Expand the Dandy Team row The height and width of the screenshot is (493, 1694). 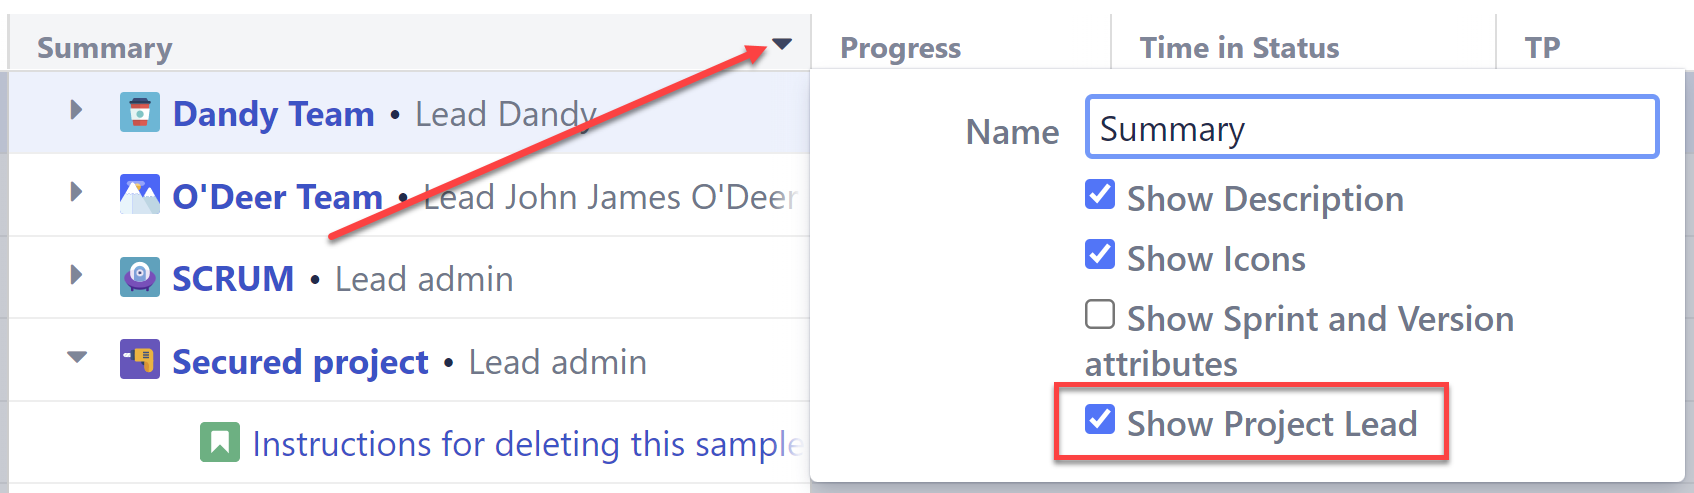(76, 110)
